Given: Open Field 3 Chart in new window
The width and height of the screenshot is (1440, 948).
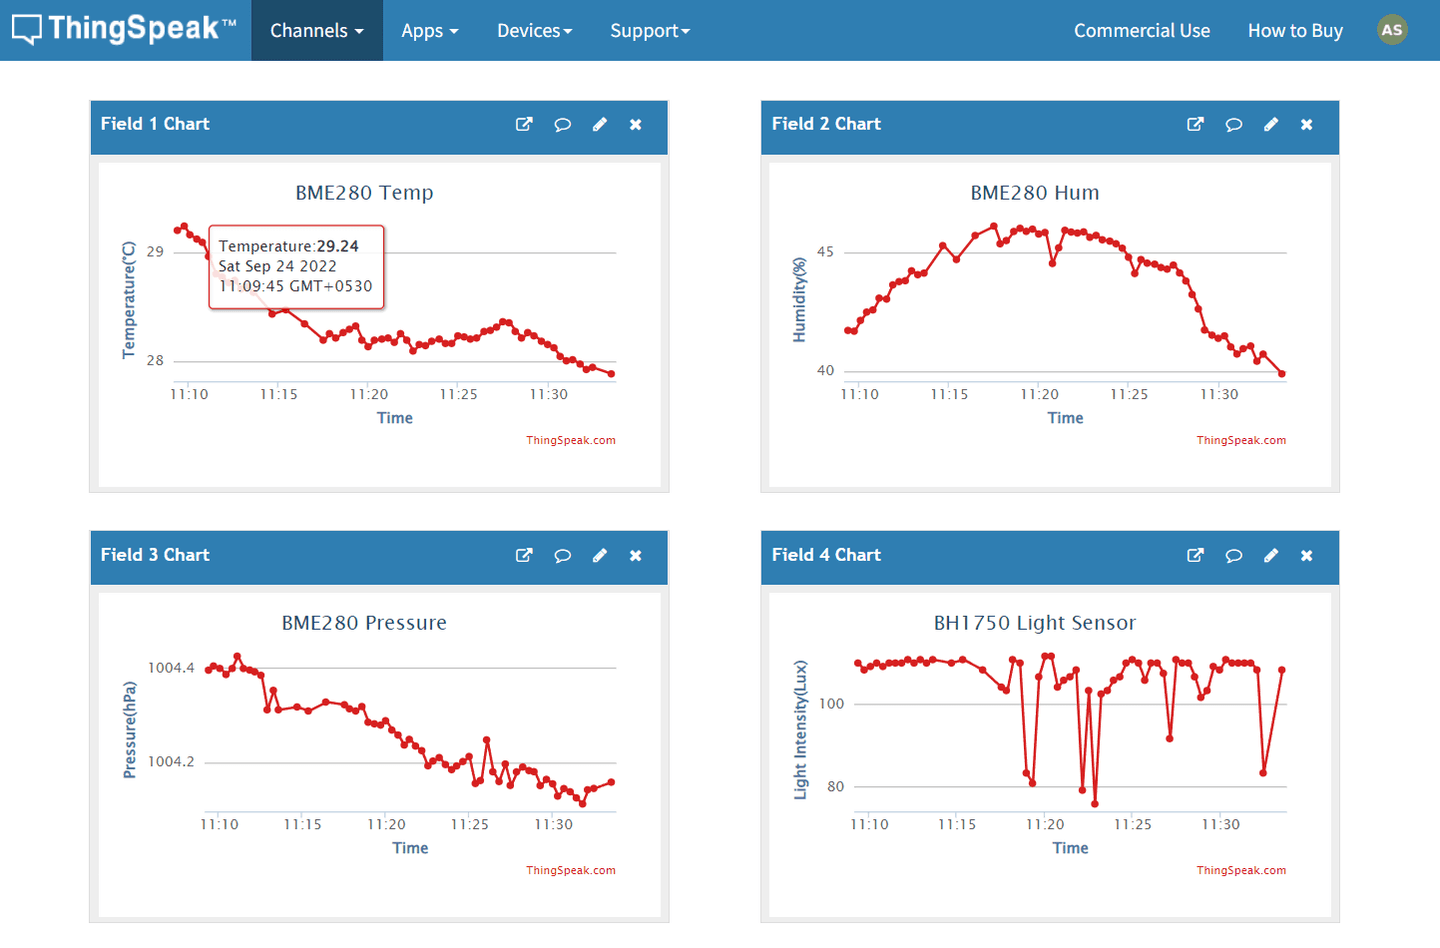Looking at the screenshot, I should pos(524,555).
